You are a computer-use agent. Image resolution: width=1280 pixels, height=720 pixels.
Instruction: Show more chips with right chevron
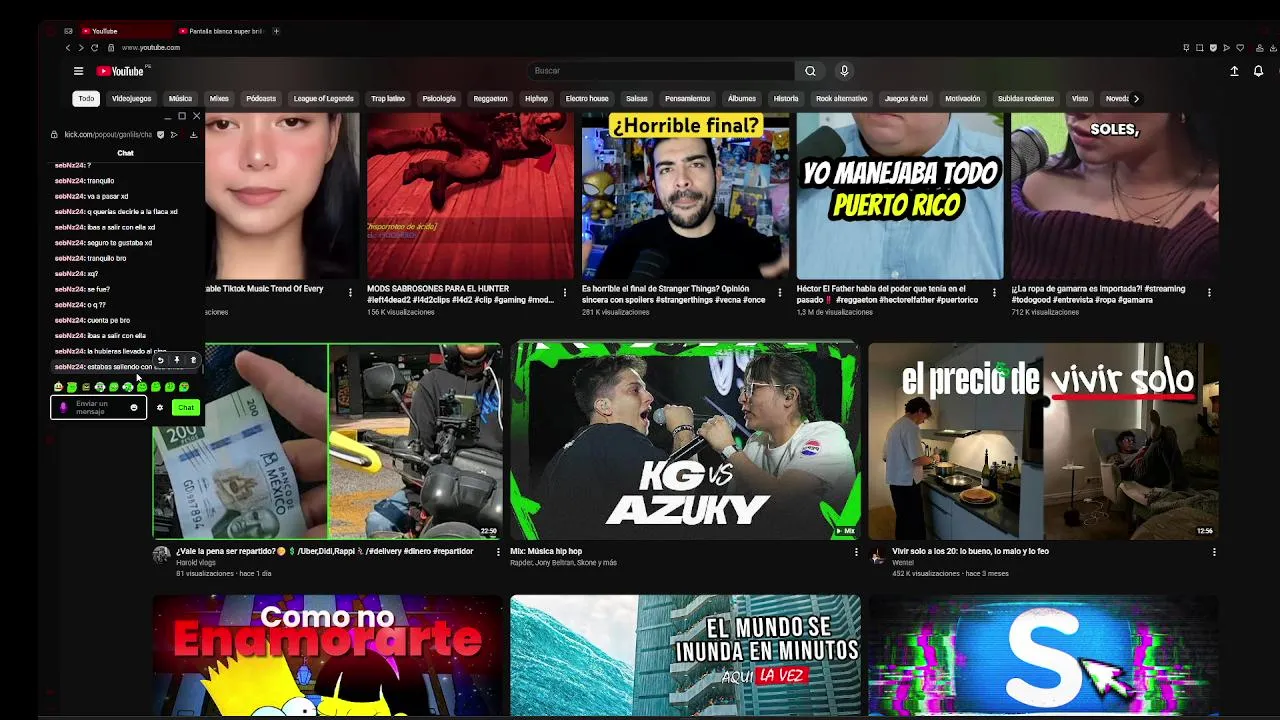coord(1136,99)
